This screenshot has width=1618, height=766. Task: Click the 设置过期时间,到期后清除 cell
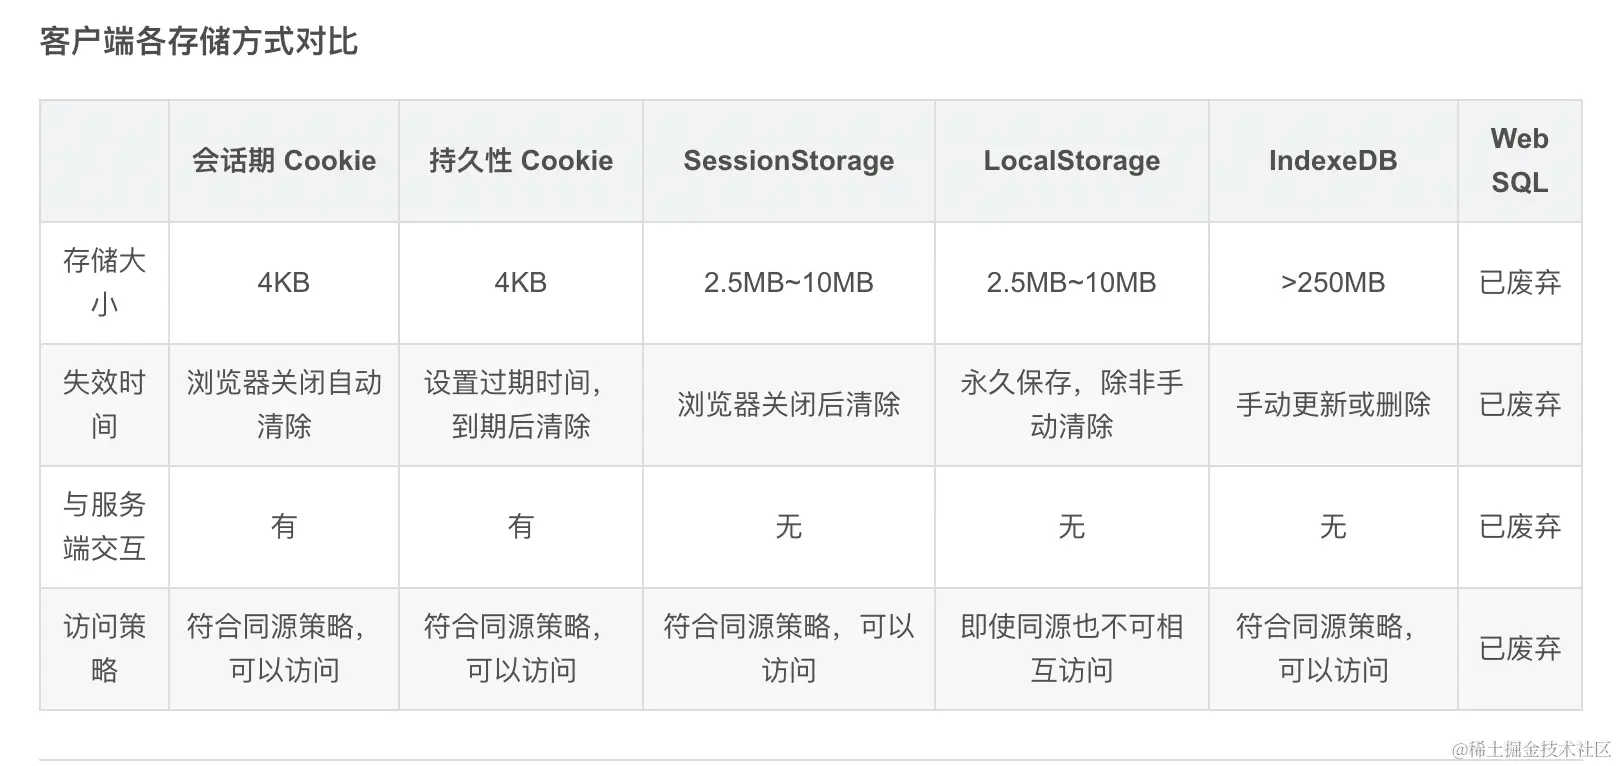521,405
